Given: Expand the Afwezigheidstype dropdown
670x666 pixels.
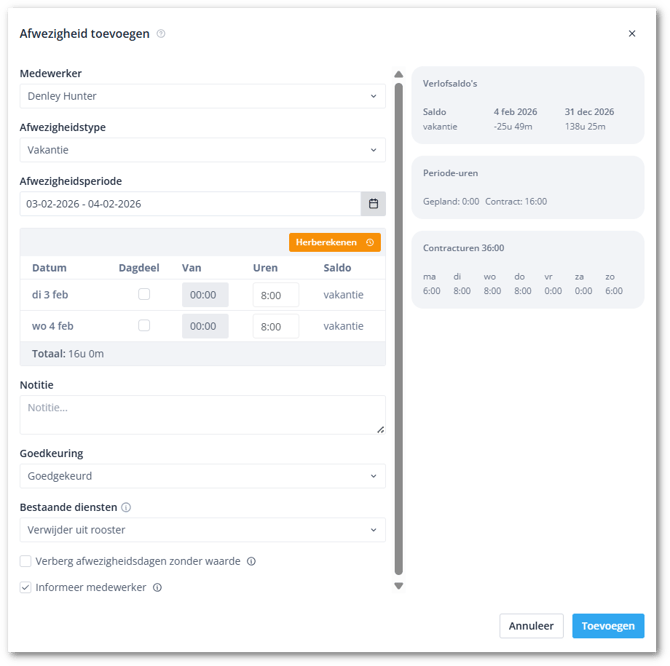Looking at the screenshot, I should [x=202, y=150].
